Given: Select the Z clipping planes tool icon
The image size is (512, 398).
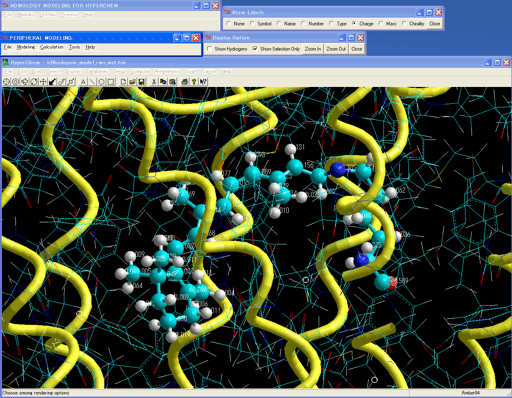Looking at the screenshot, I should (71, 82).
